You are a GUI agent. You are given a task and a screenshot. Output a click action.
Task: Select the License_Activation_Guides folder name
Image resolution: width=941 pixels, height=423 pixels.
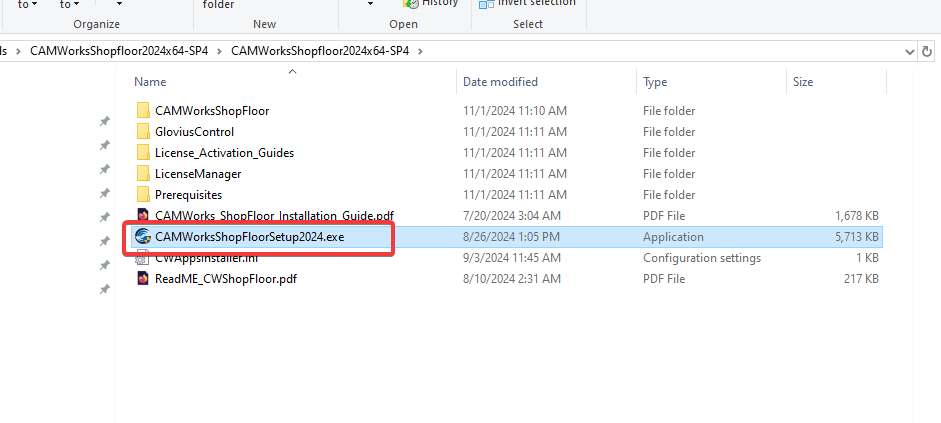pos(224,152)
